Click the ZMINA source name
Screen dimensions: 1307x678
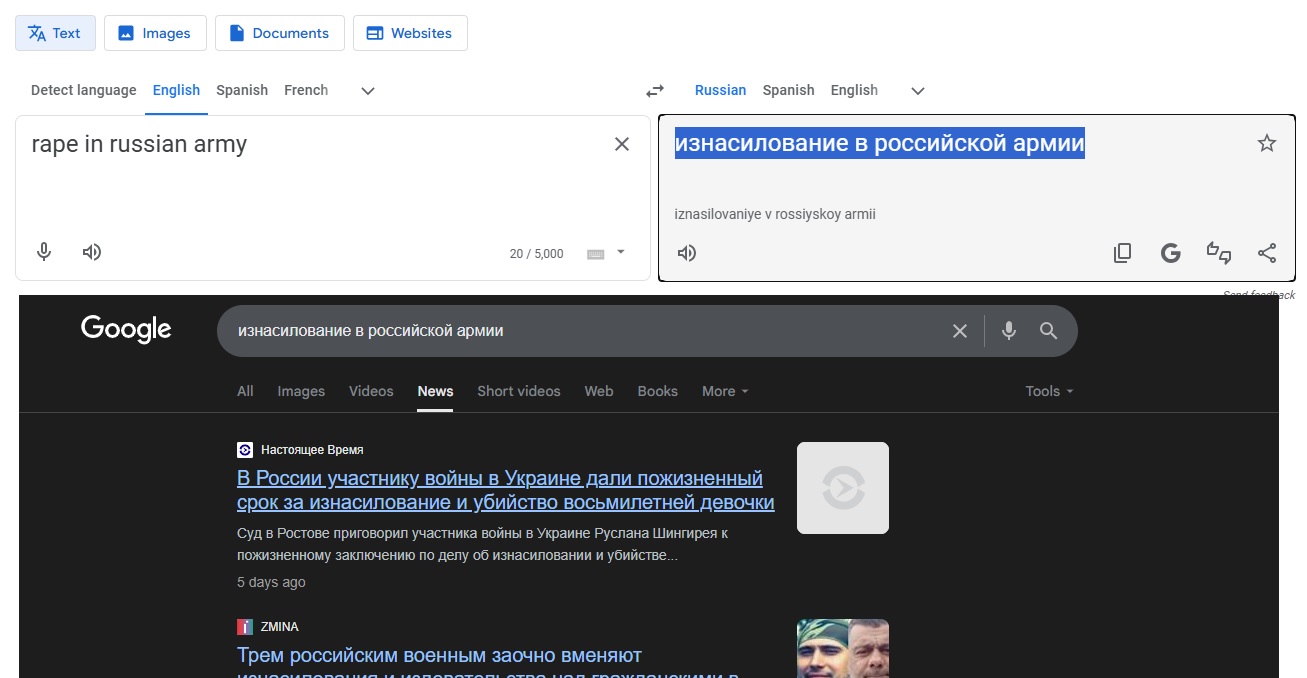click(280, 627)
